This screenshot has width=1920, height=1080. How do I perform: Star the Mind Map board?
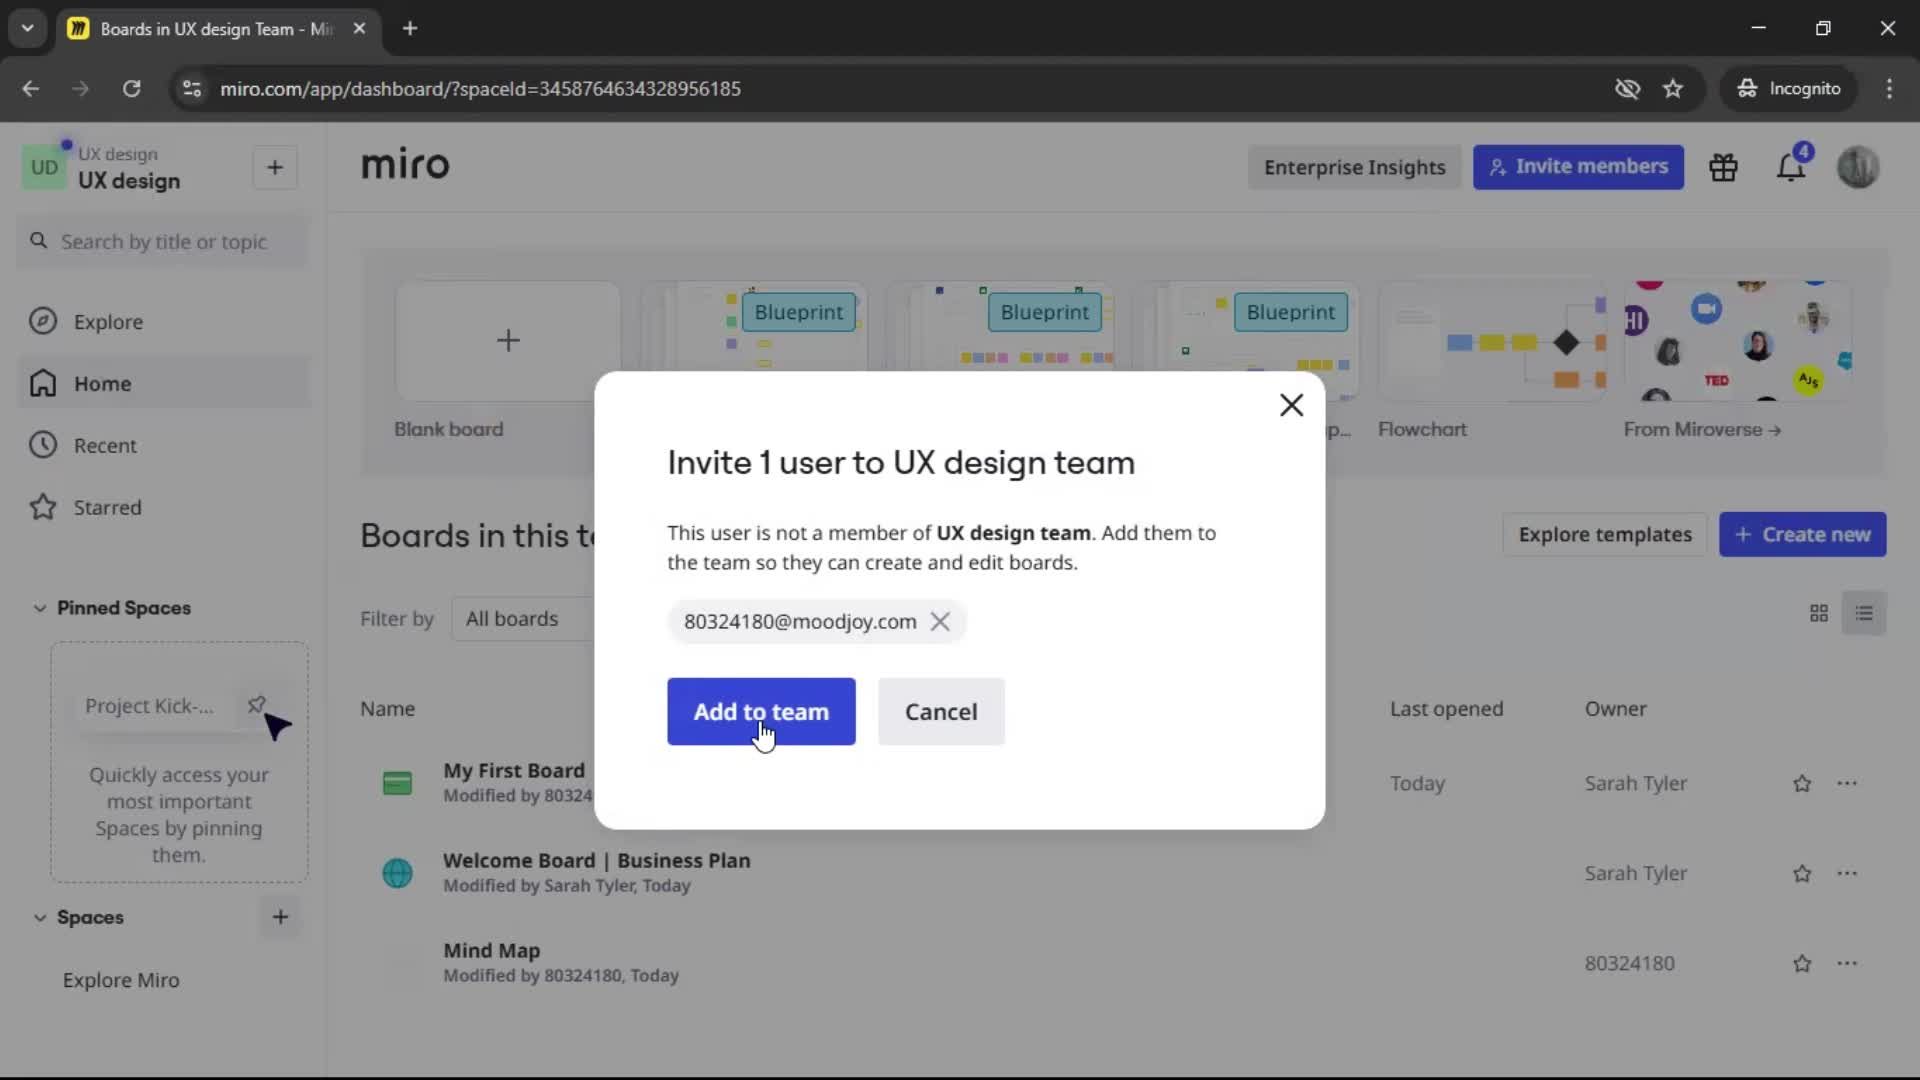point(1802,963)
